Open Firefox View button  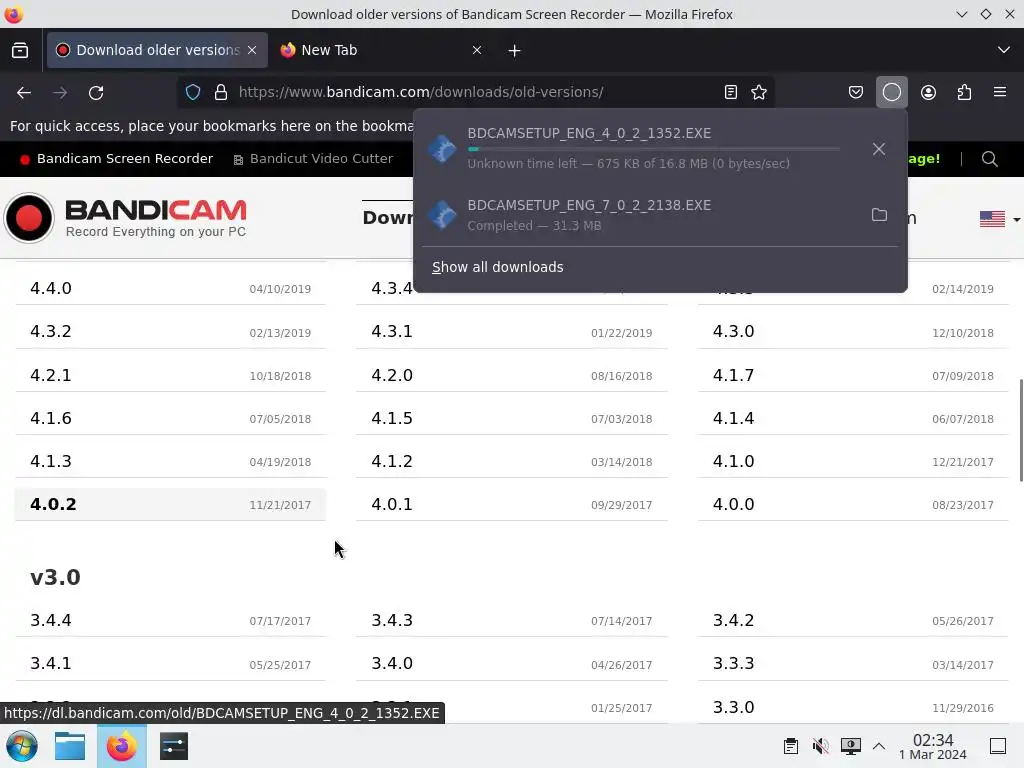tap(20, 50)
